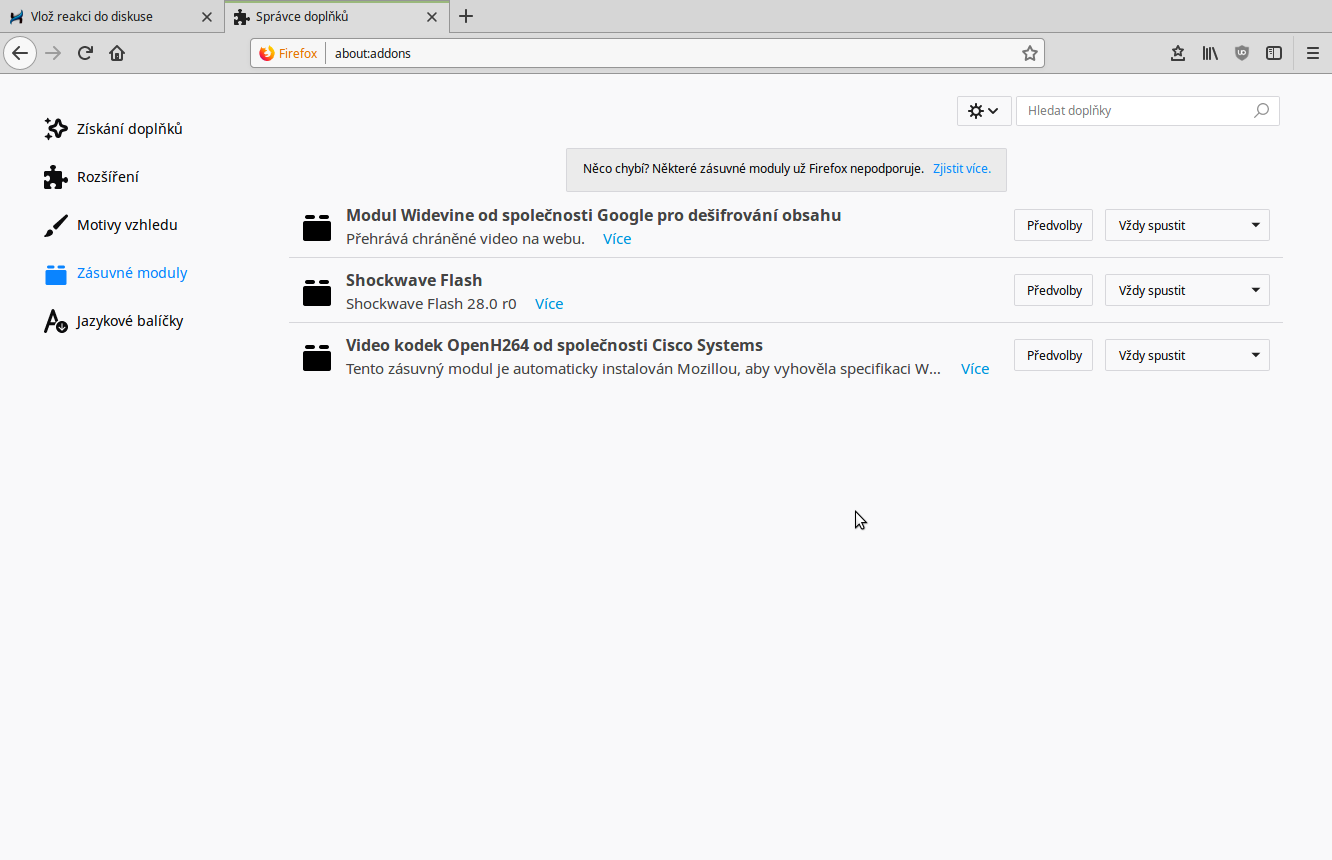This screenshot has width=1332, height=860.
Task: Click the Motivy vzhledu brush icon
Action: pyautogui.click(x=56, y=225)
